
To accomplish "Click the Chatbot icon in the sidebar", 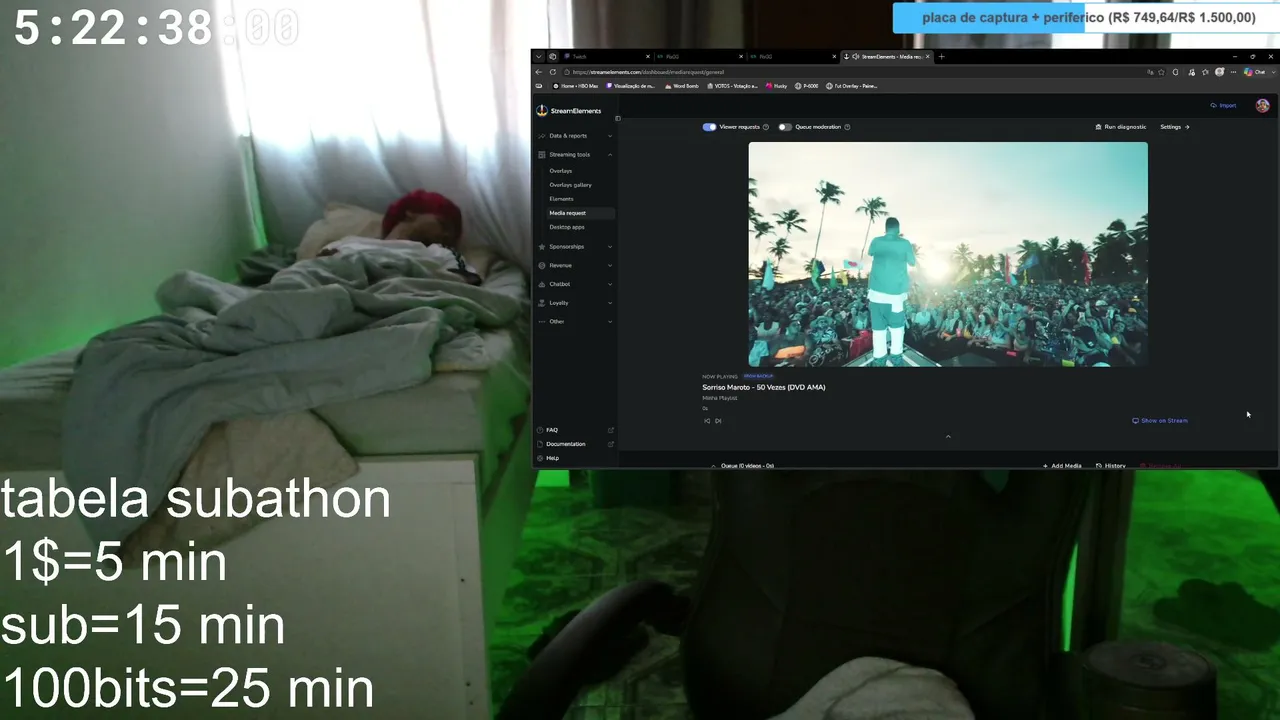I will (x=541, y=284).
